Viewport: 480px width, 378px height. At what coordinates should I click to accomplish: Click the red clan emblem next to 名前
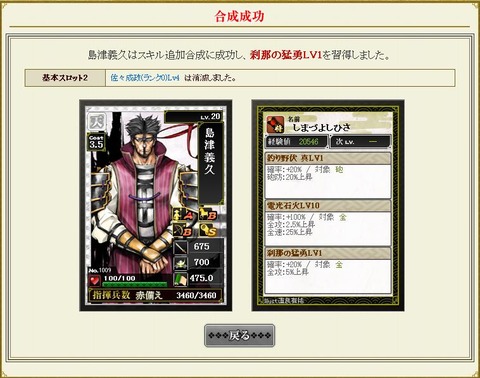coord(275,124)
